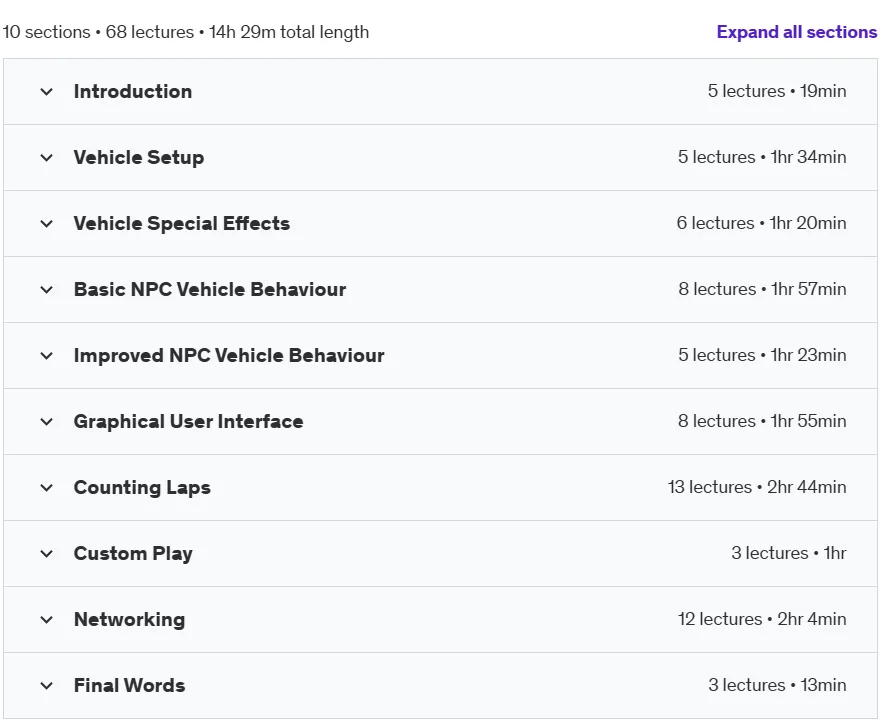This screenshot has width=880, height=722.
Task: Expand the Introduction section chevron
Action: (47, 92)
